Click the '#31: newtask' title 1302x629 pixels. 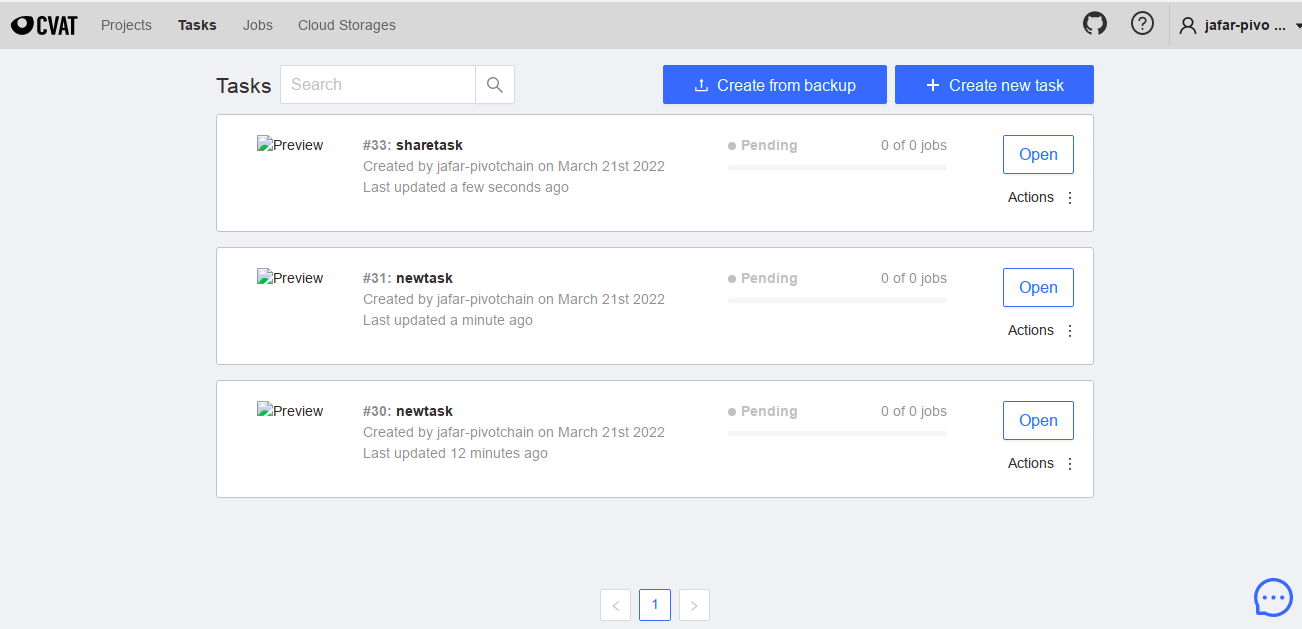[x=408, y=278]
